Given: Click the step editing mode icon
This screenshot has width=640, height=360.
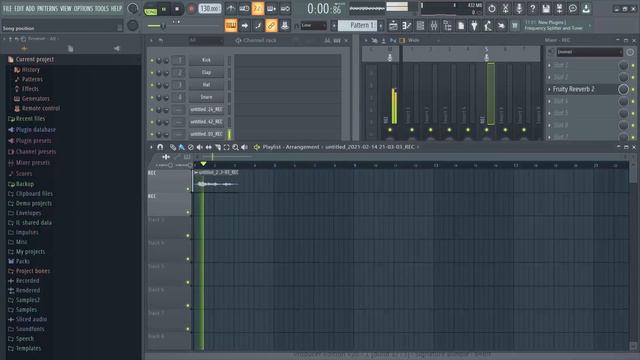Looking at the screenshot, I should tap(258, 25).
